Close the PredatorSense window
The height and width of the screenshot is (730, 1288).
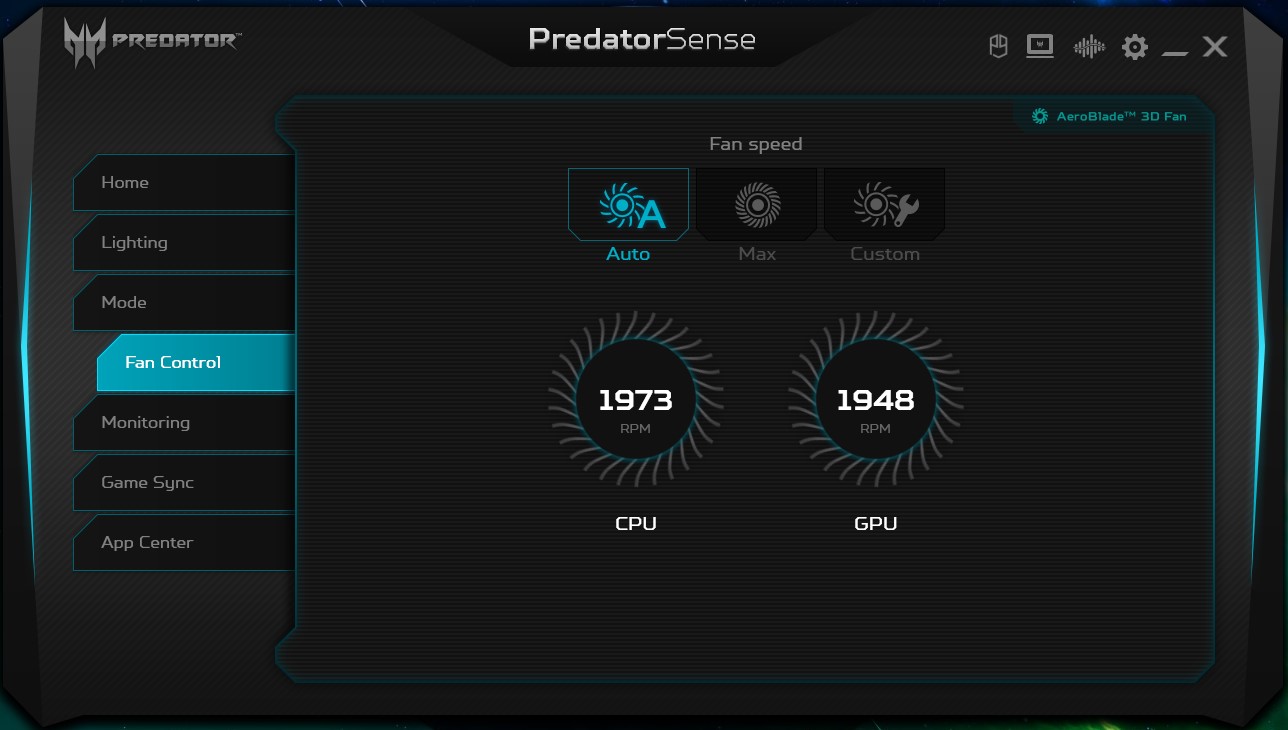(1215, 46)
